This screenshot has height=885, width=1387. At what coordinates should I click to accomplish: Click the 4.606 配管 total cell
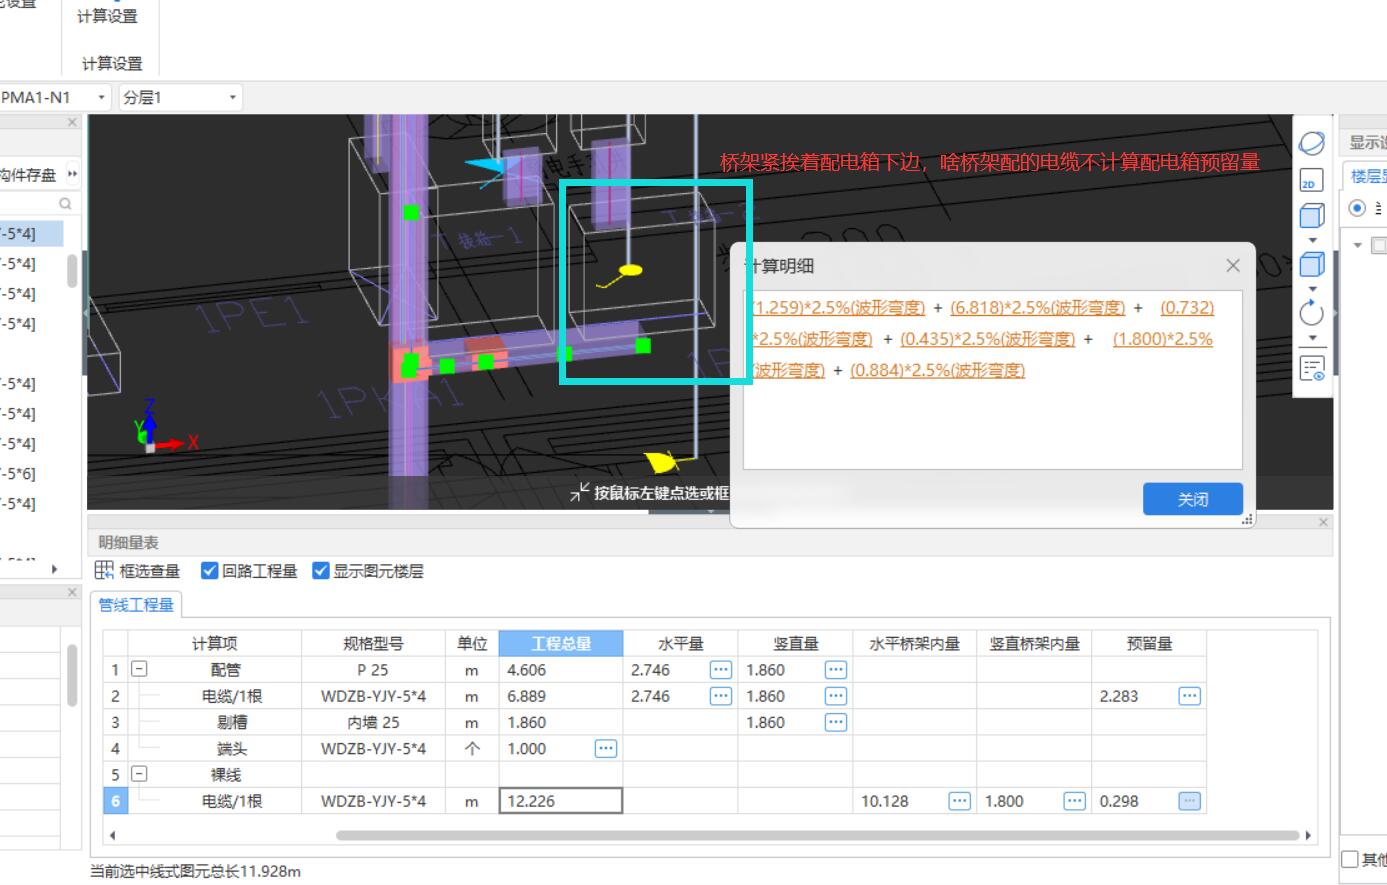[x=561, y=670]
